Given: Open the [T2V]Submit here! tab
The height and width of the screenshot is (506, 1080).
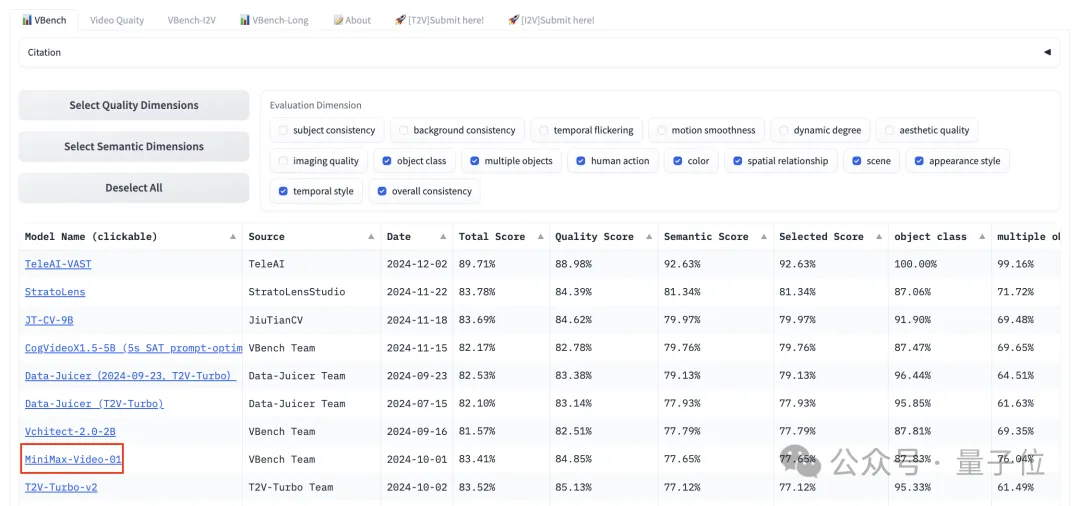Looking at the screenshot, I should click(x=439, y=20).
